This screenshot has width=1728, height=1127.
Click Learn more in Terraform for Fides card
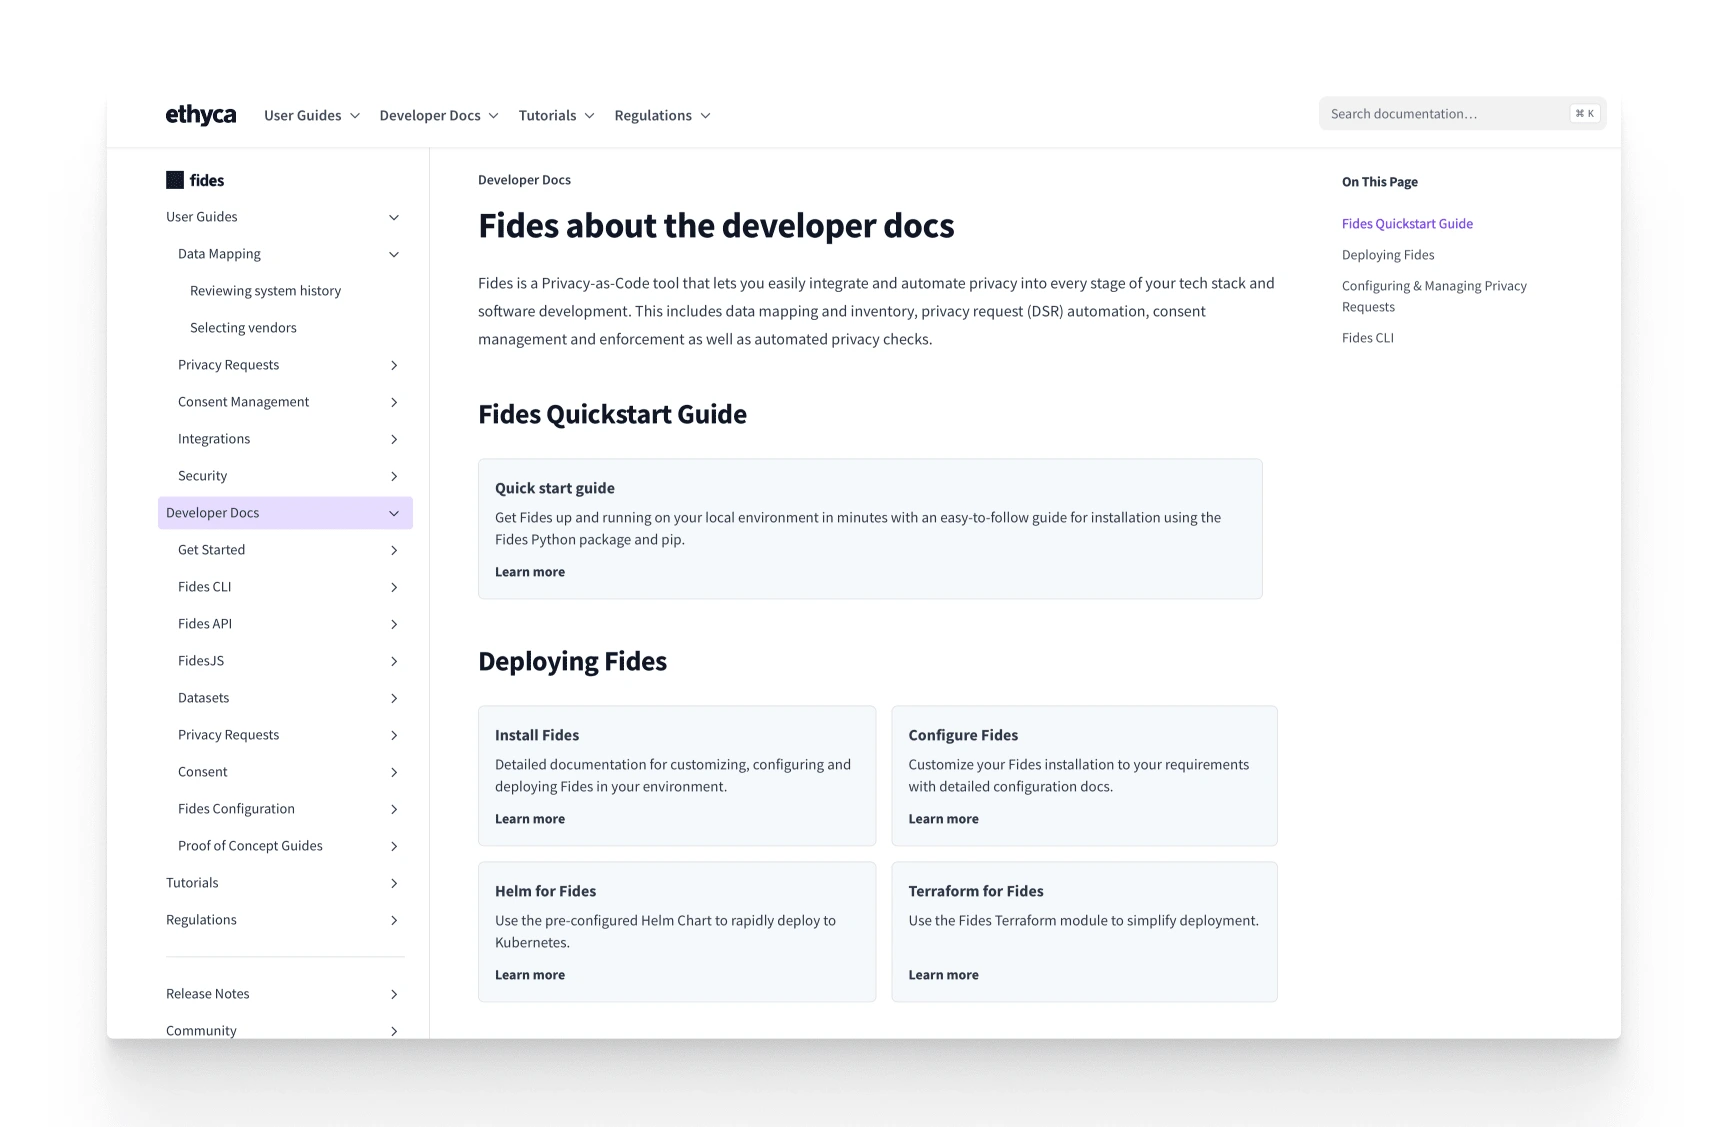[x=943, y=975]
